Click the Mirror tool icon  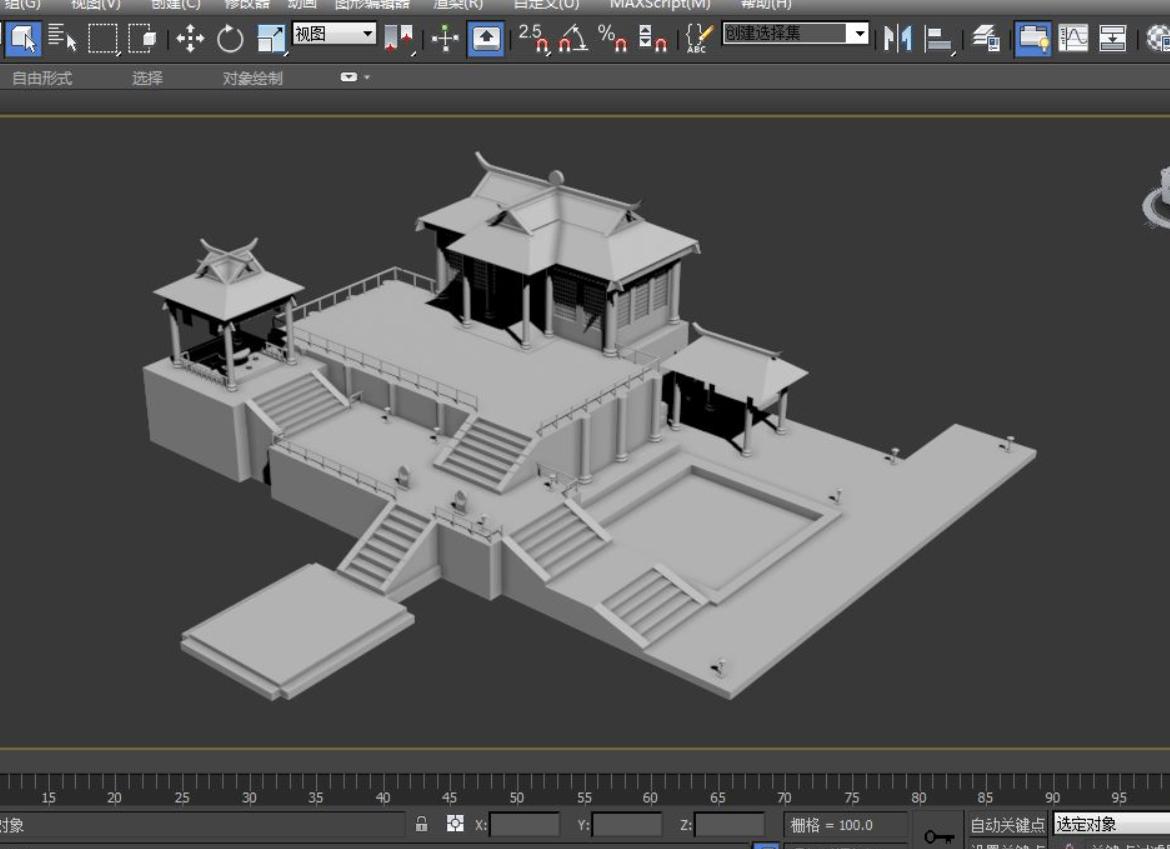pos(897,39)
